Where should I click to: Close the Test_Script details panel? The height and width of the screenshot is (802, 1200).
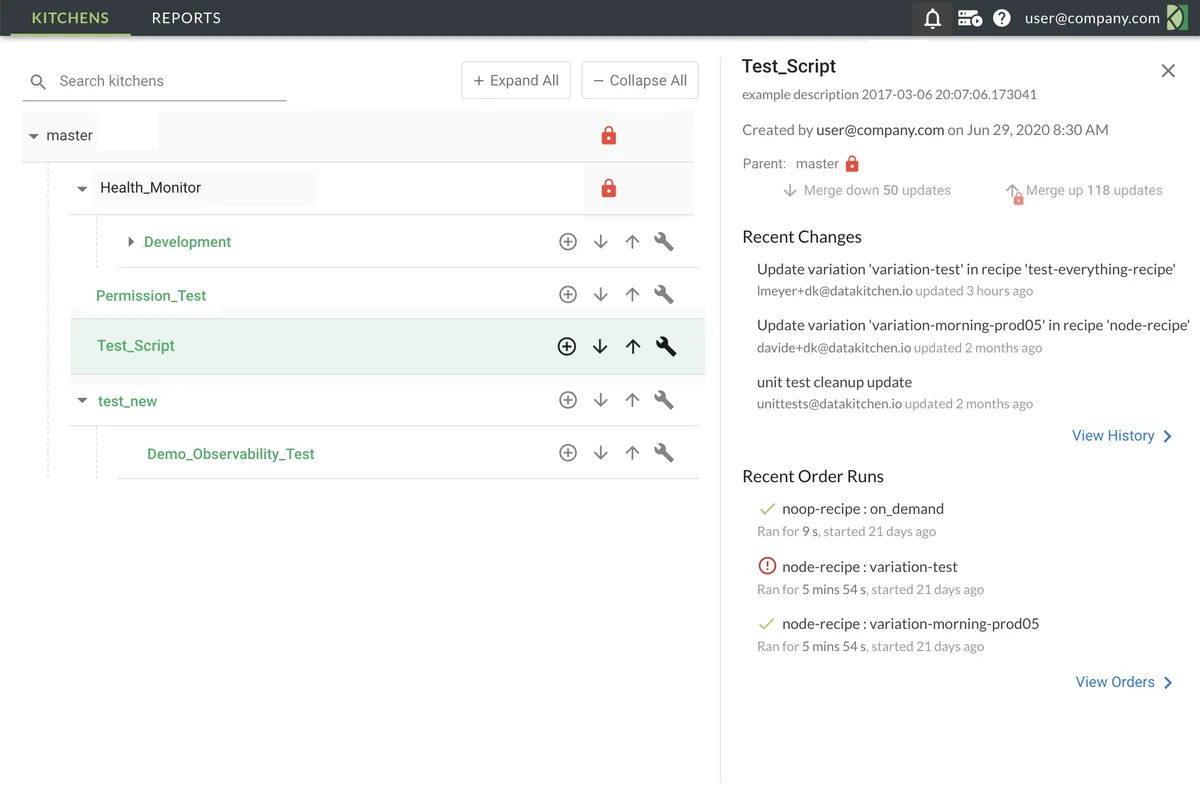[1167, 71]
